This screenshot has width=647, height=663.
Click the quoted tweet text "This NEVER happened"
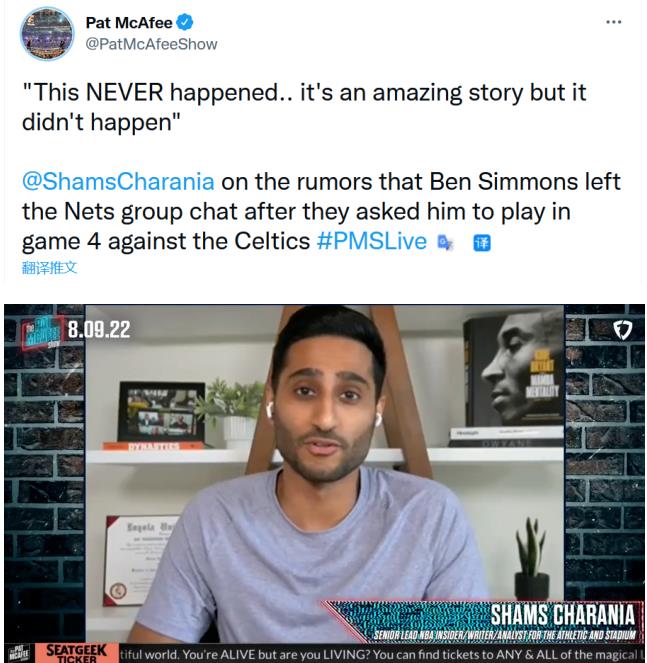point(155,92)
